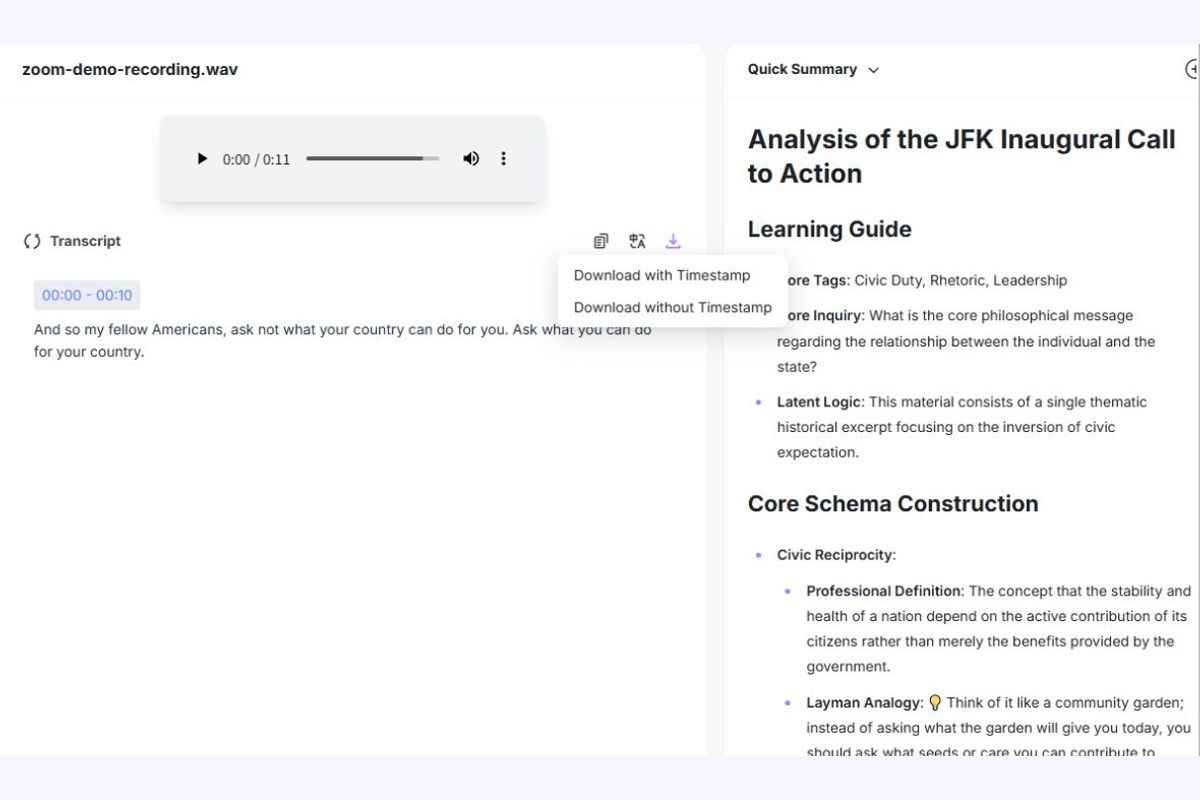
Task: Open audio player more options menu
Action: pyautogui.click(x=503, y=158)
